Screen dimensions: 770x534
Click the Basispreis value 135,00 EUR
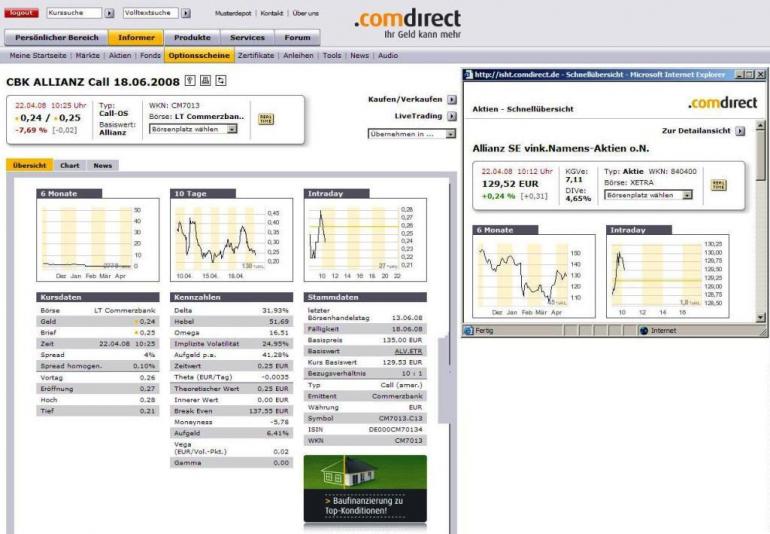click(402, 340)
